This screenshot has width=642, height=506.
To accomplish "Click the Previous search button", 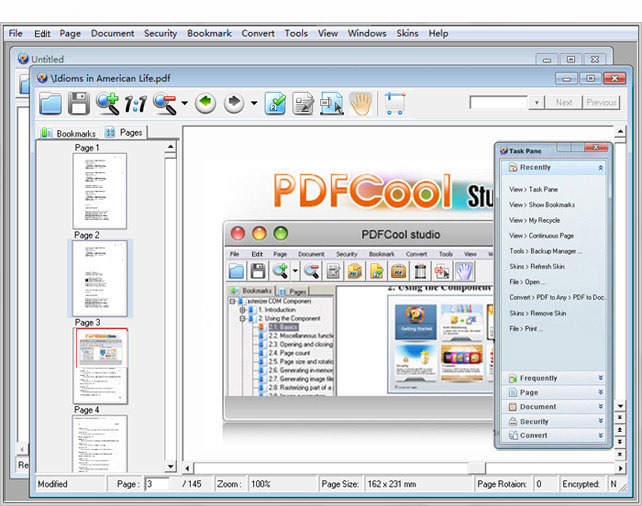I will click(601, 102).
